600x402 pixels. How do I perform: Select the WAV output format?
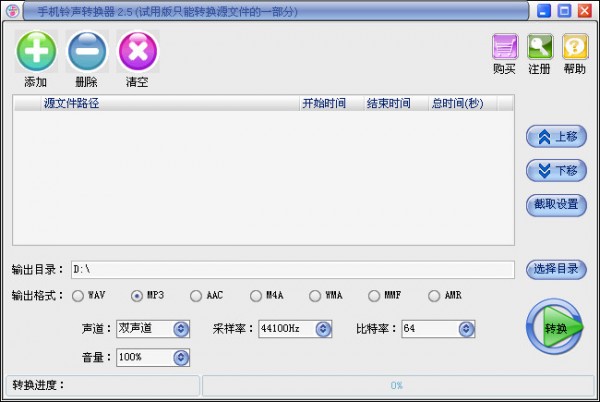pos(78,296)
